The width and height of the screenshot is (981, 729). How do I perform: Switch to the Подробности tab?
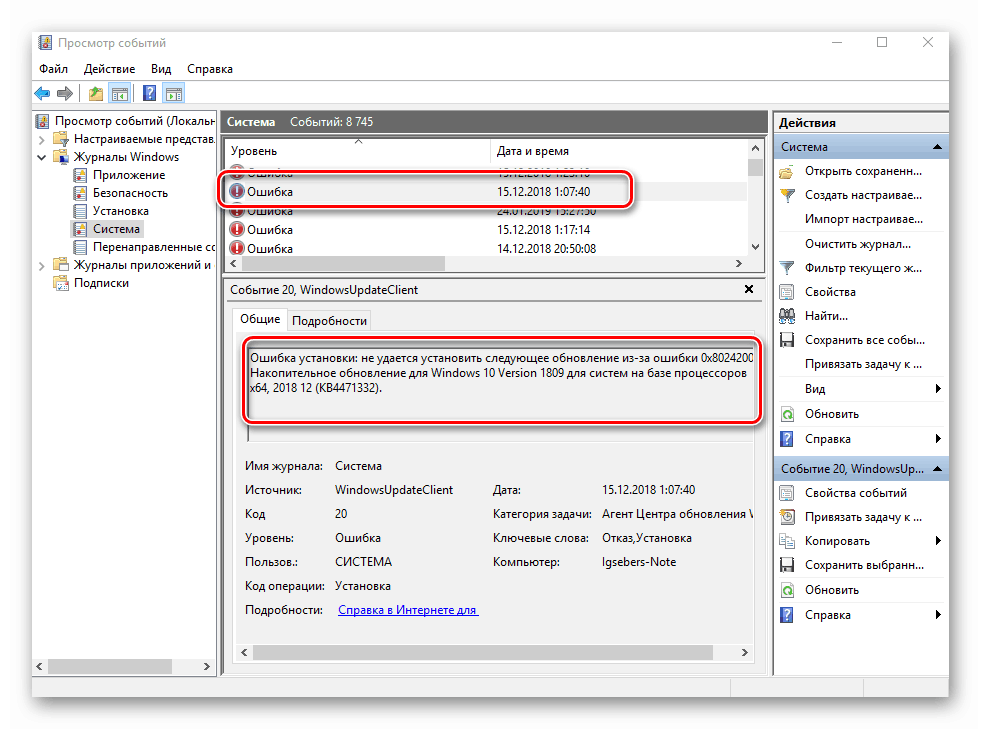click(x=329, y=320)
